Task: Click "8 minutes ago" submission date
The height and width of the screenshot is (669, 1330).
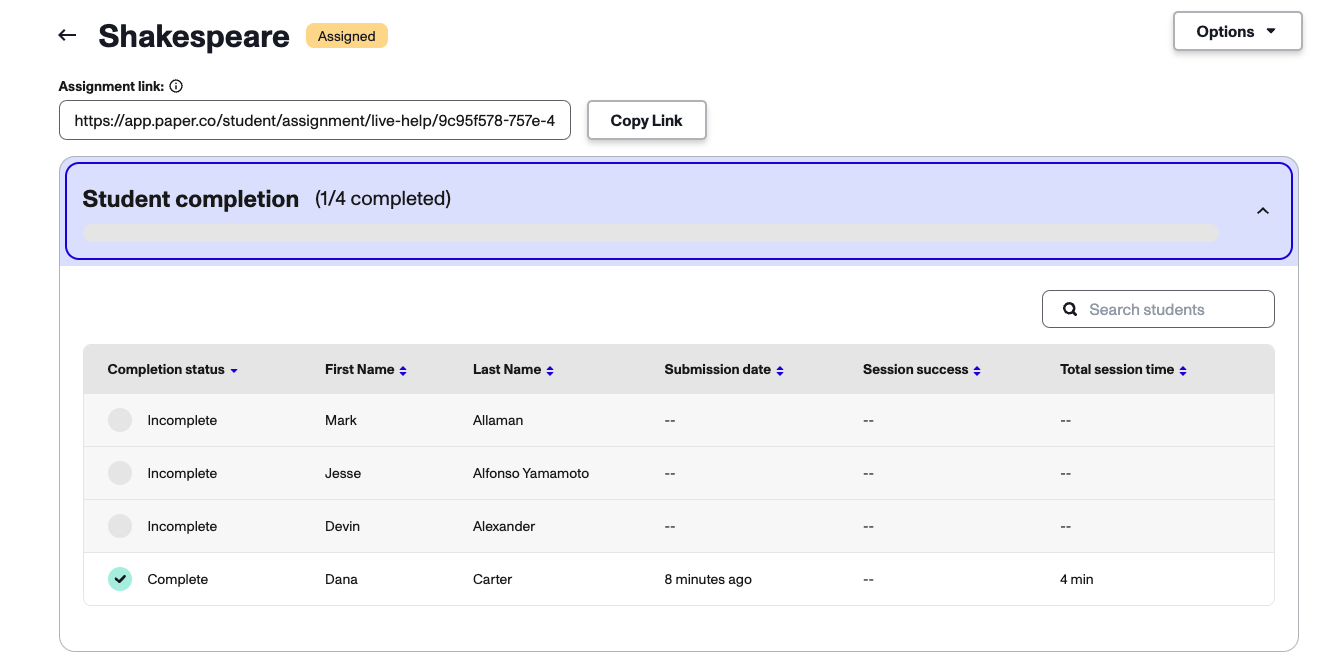Action: coord(708,579)
